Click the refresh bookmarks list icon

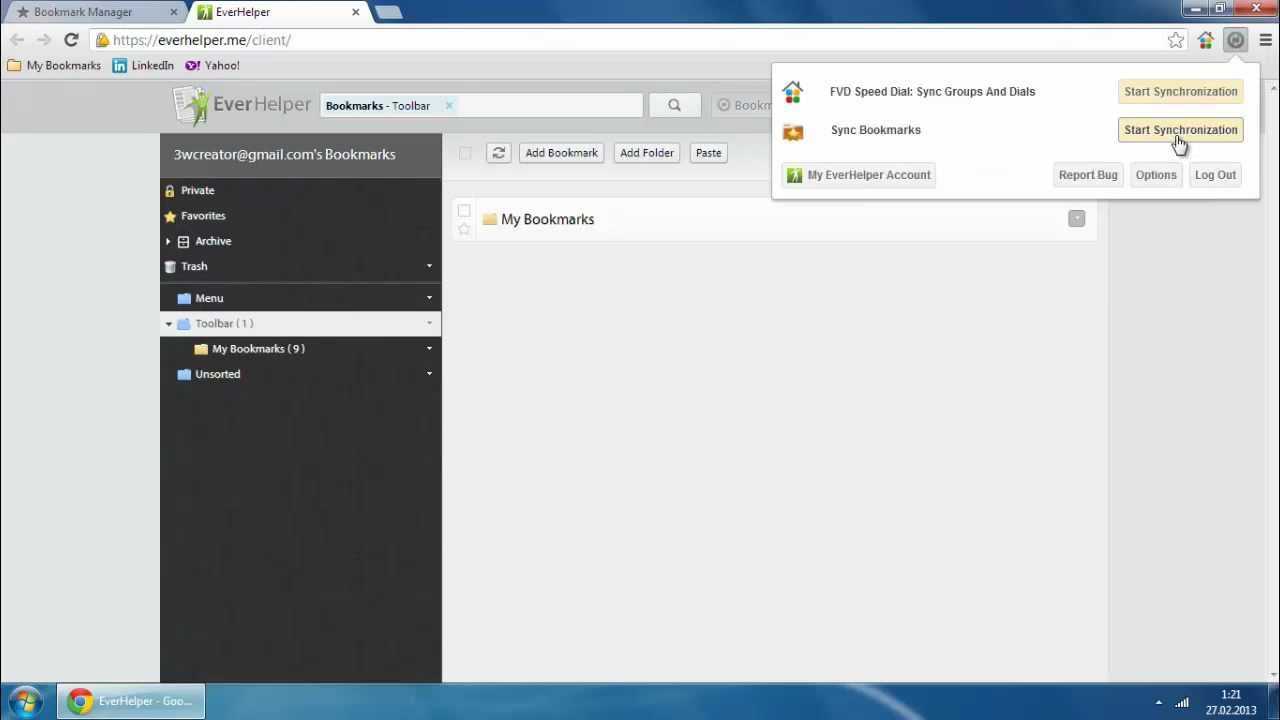[498, 153]
